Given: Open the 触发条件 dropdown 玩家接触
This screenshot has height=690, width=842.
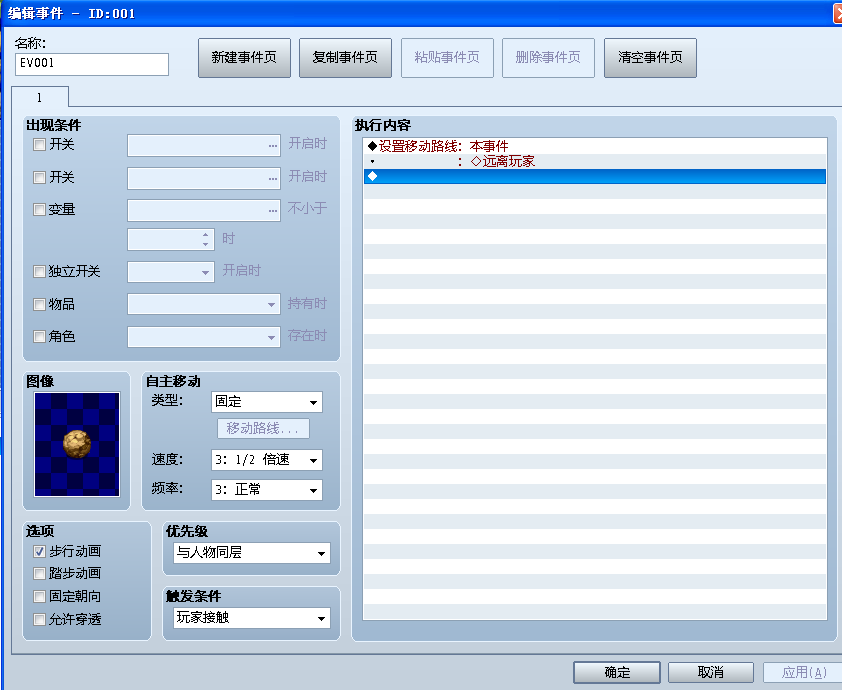Looking at the screenshot, I should pos(252,618).
